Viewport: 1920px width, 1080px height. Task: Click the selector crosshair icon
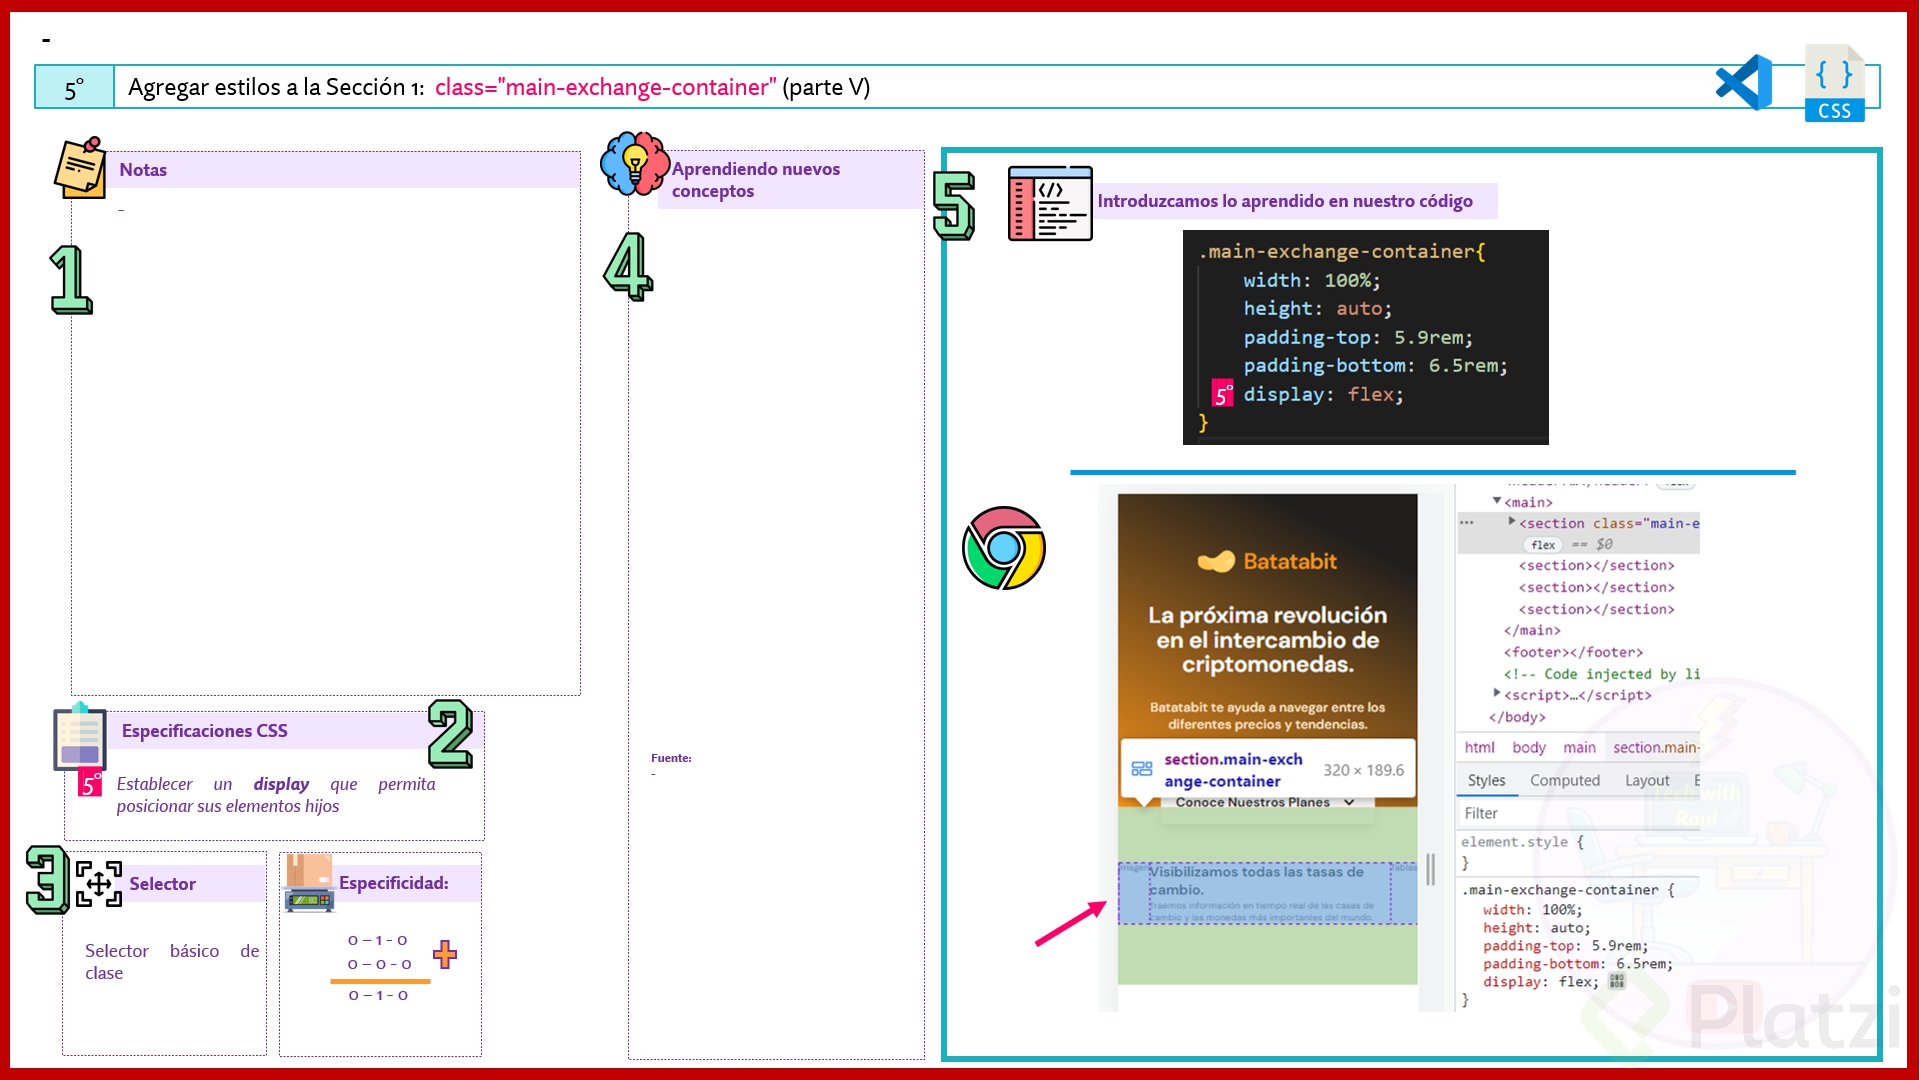99,883
